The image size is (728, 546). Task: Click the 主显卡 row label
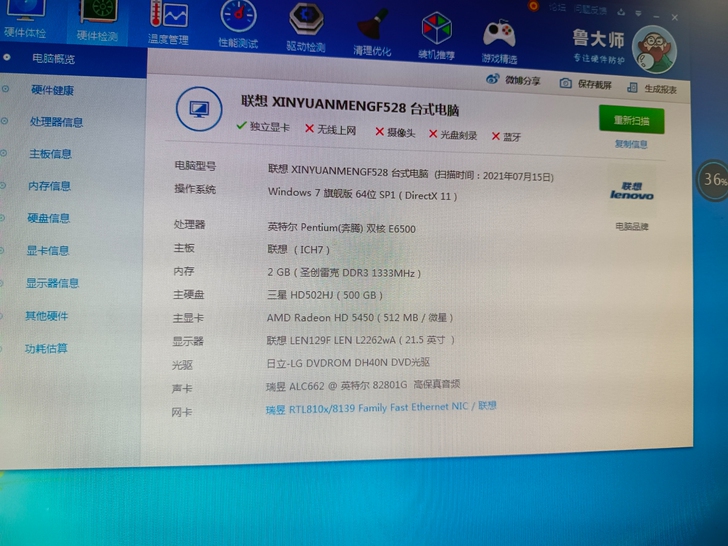pos(188,318)
